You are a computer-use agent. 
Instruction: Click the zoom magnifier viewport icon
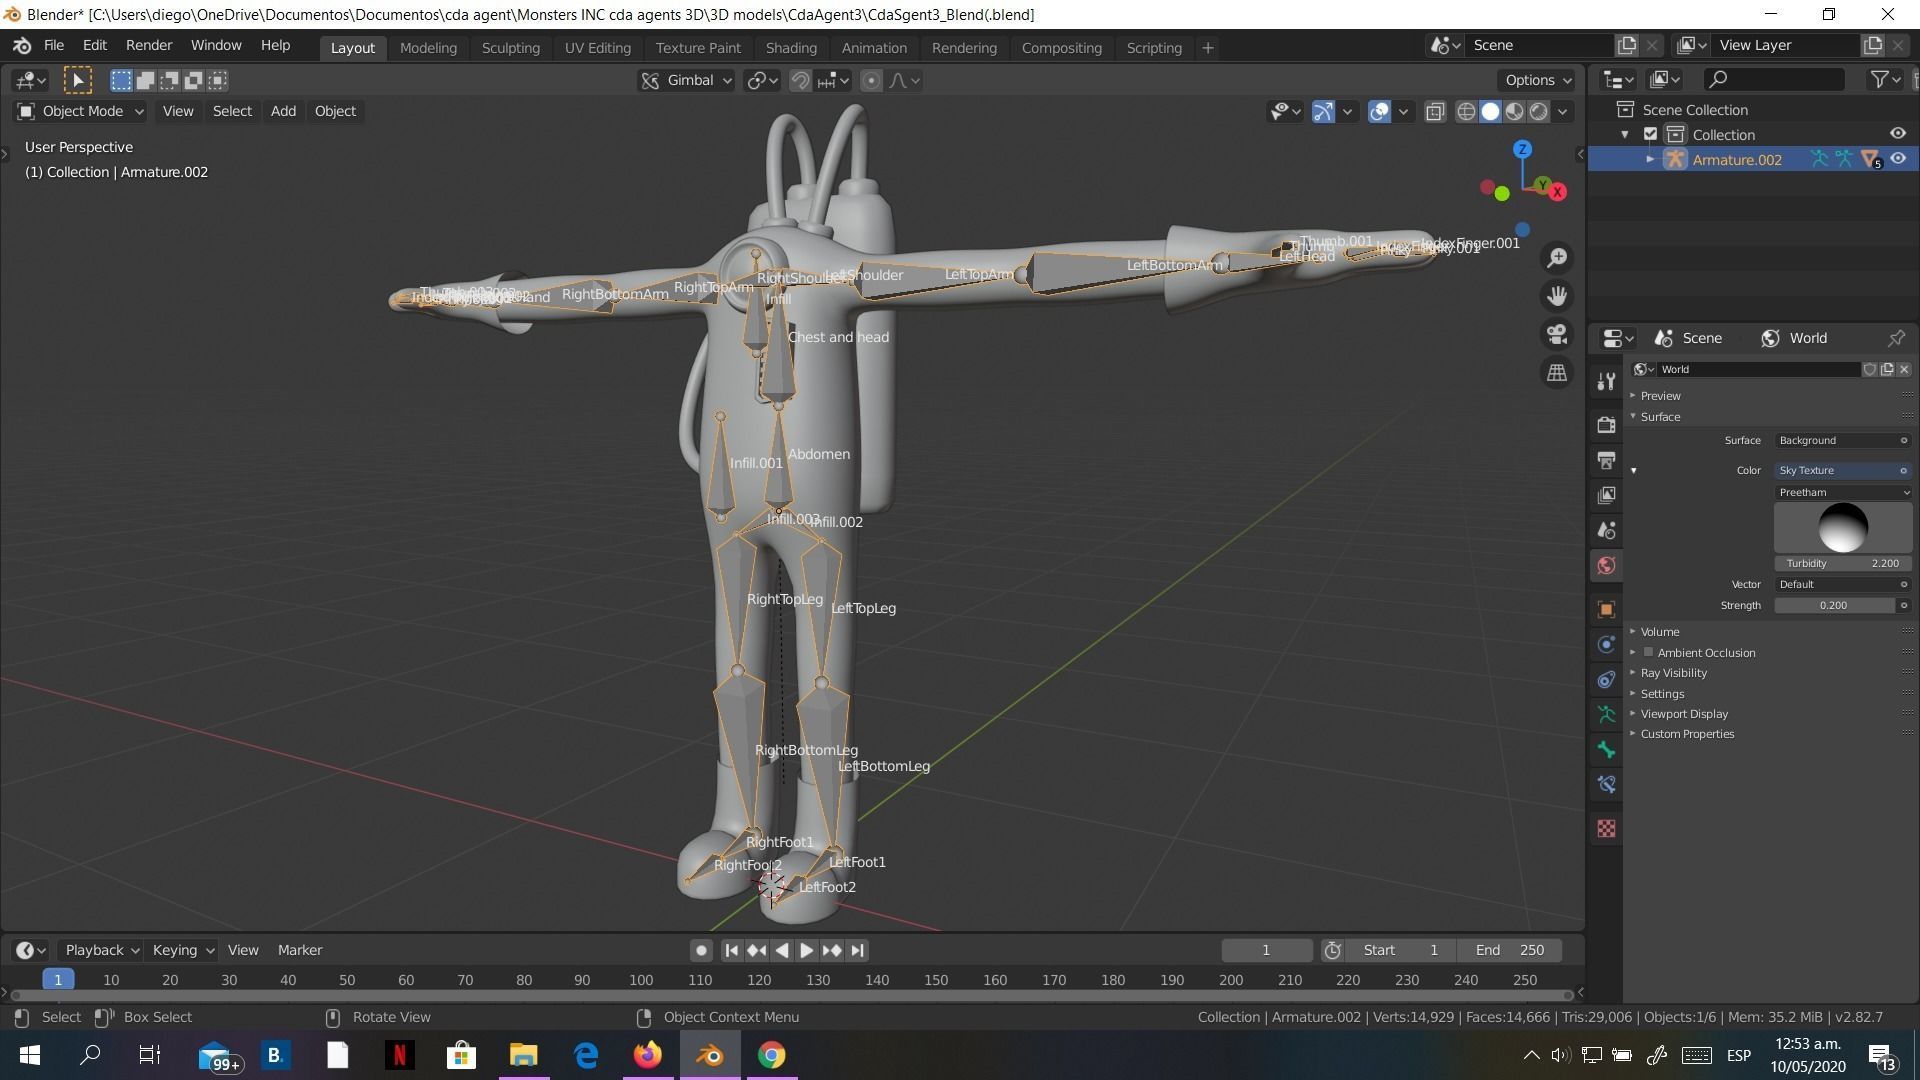1557,258
